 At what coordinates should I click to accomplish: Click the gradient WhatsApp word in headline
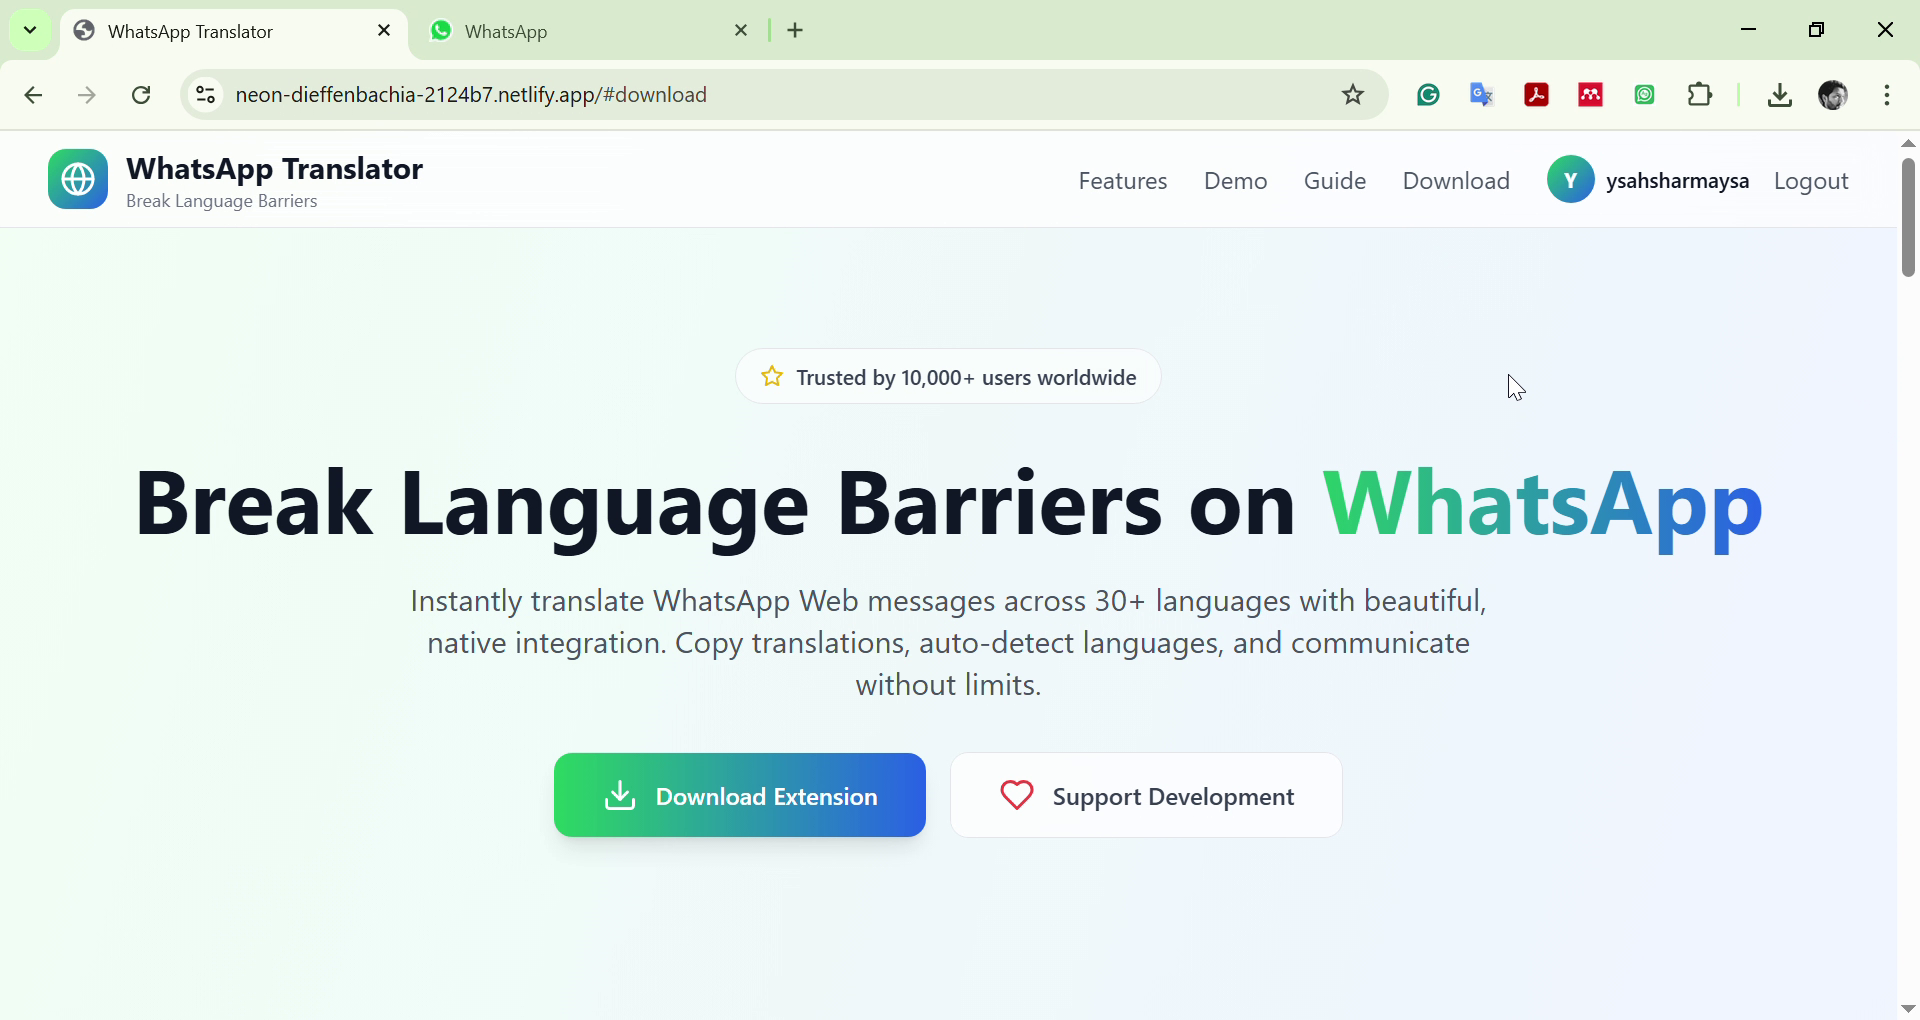click(1542, 507)
